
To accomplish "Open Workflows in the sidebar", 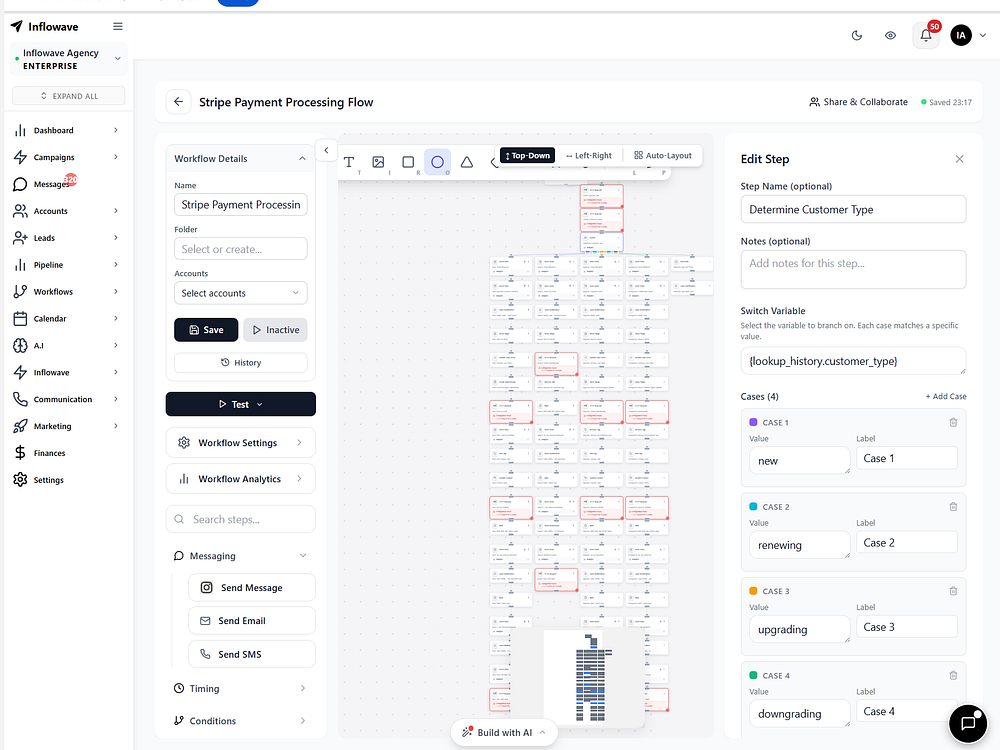I will (x=66, y=291).
